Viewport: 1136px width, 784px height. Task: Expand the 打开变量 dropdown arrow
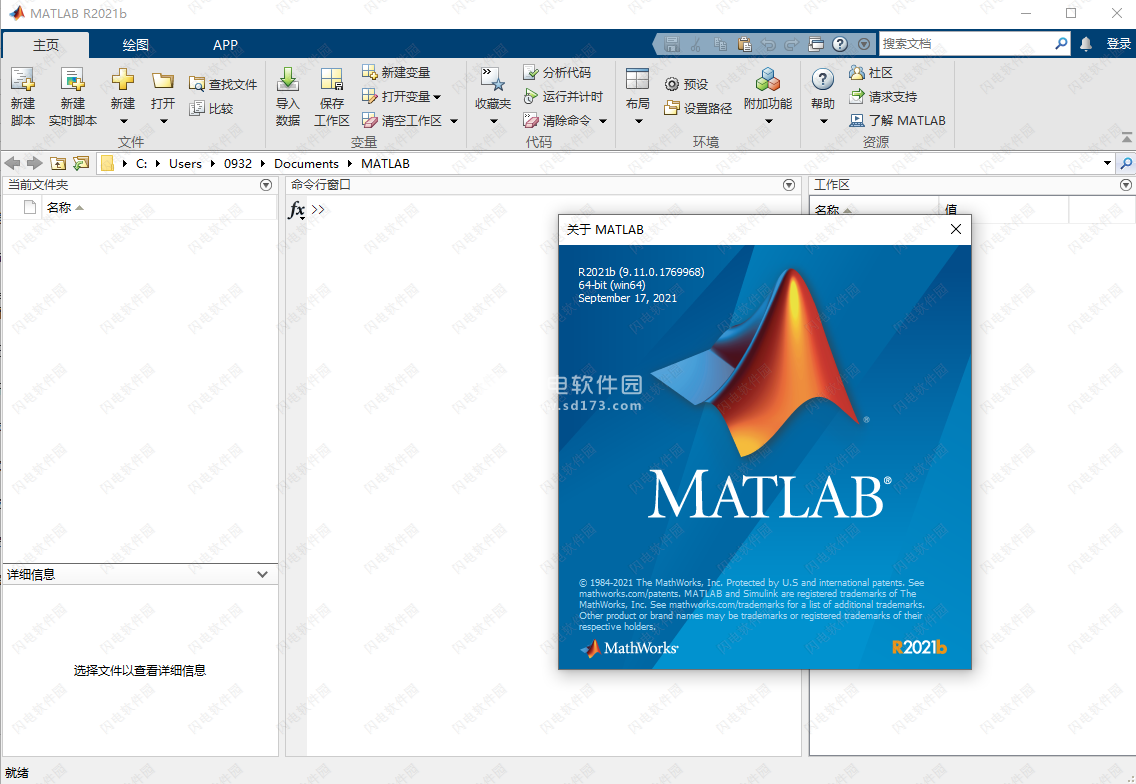(437, 97)
